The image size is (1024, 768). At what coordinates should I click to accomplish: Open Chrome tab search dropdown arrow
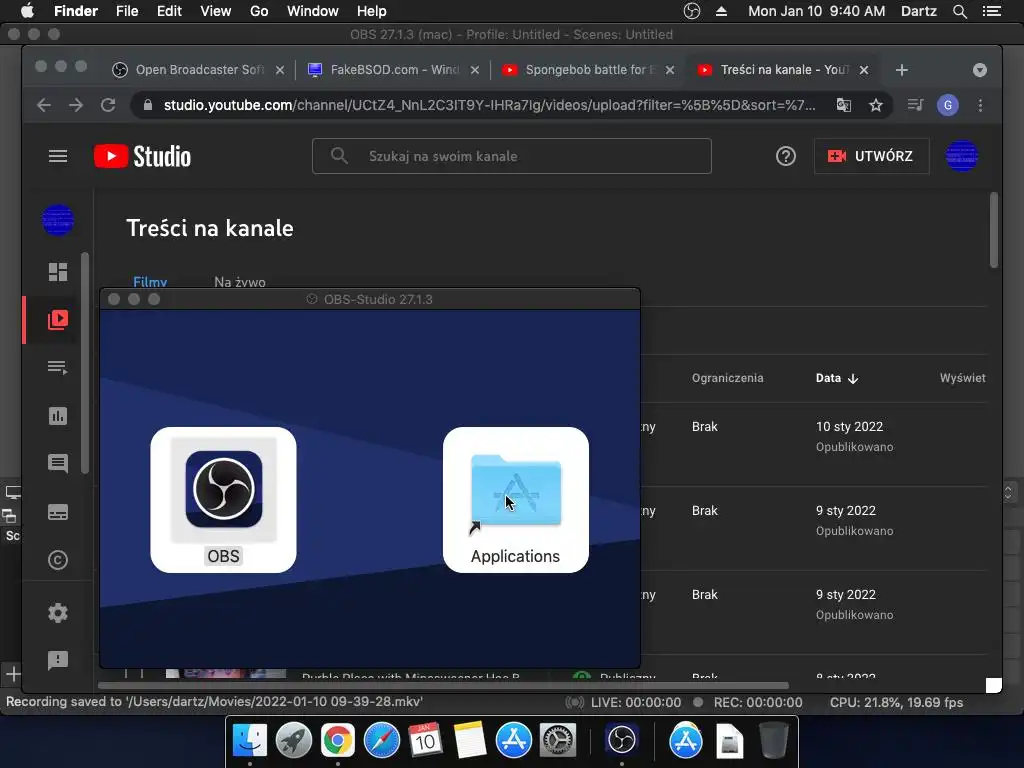click(980, 70)
